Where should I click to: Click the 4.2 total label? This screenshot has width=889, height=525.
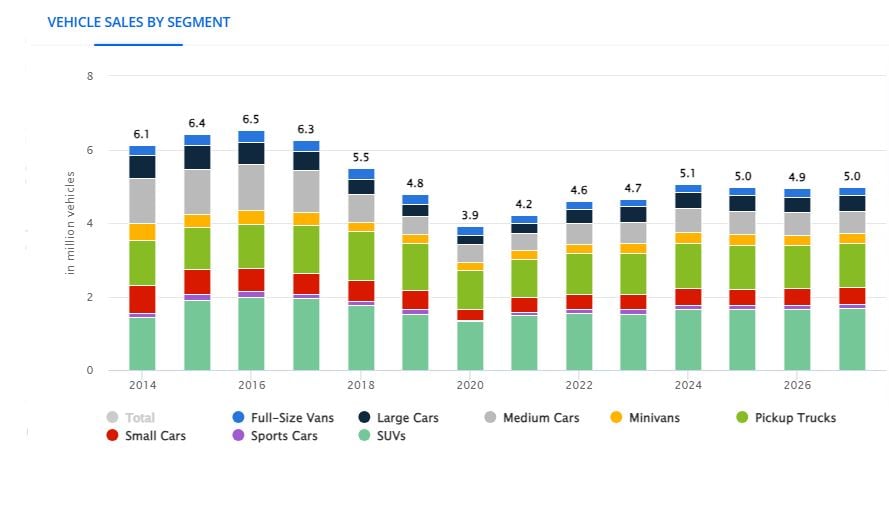pos(524,204)
